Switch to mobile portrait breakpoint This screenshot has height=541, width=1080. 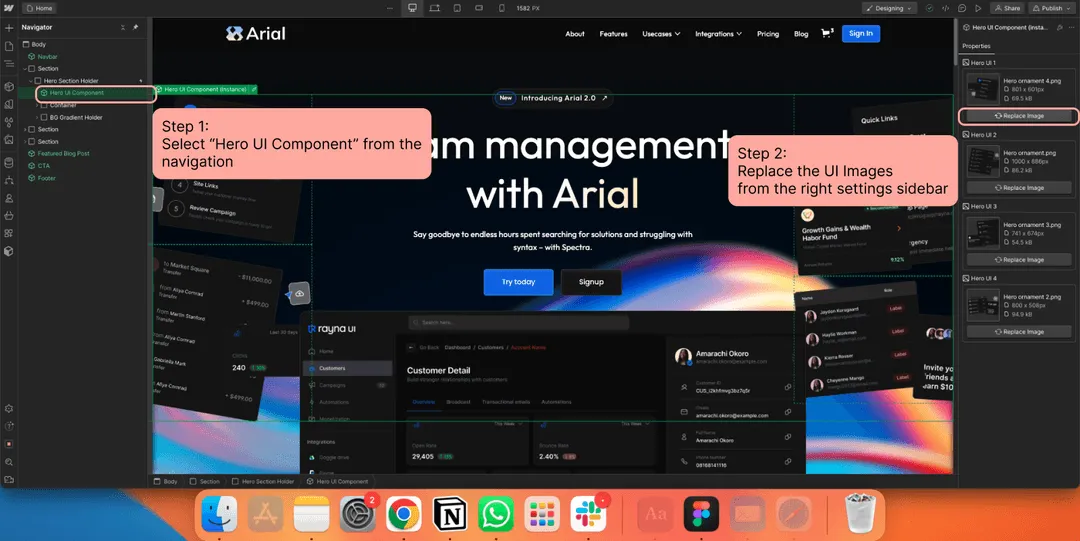click(501, 8)
